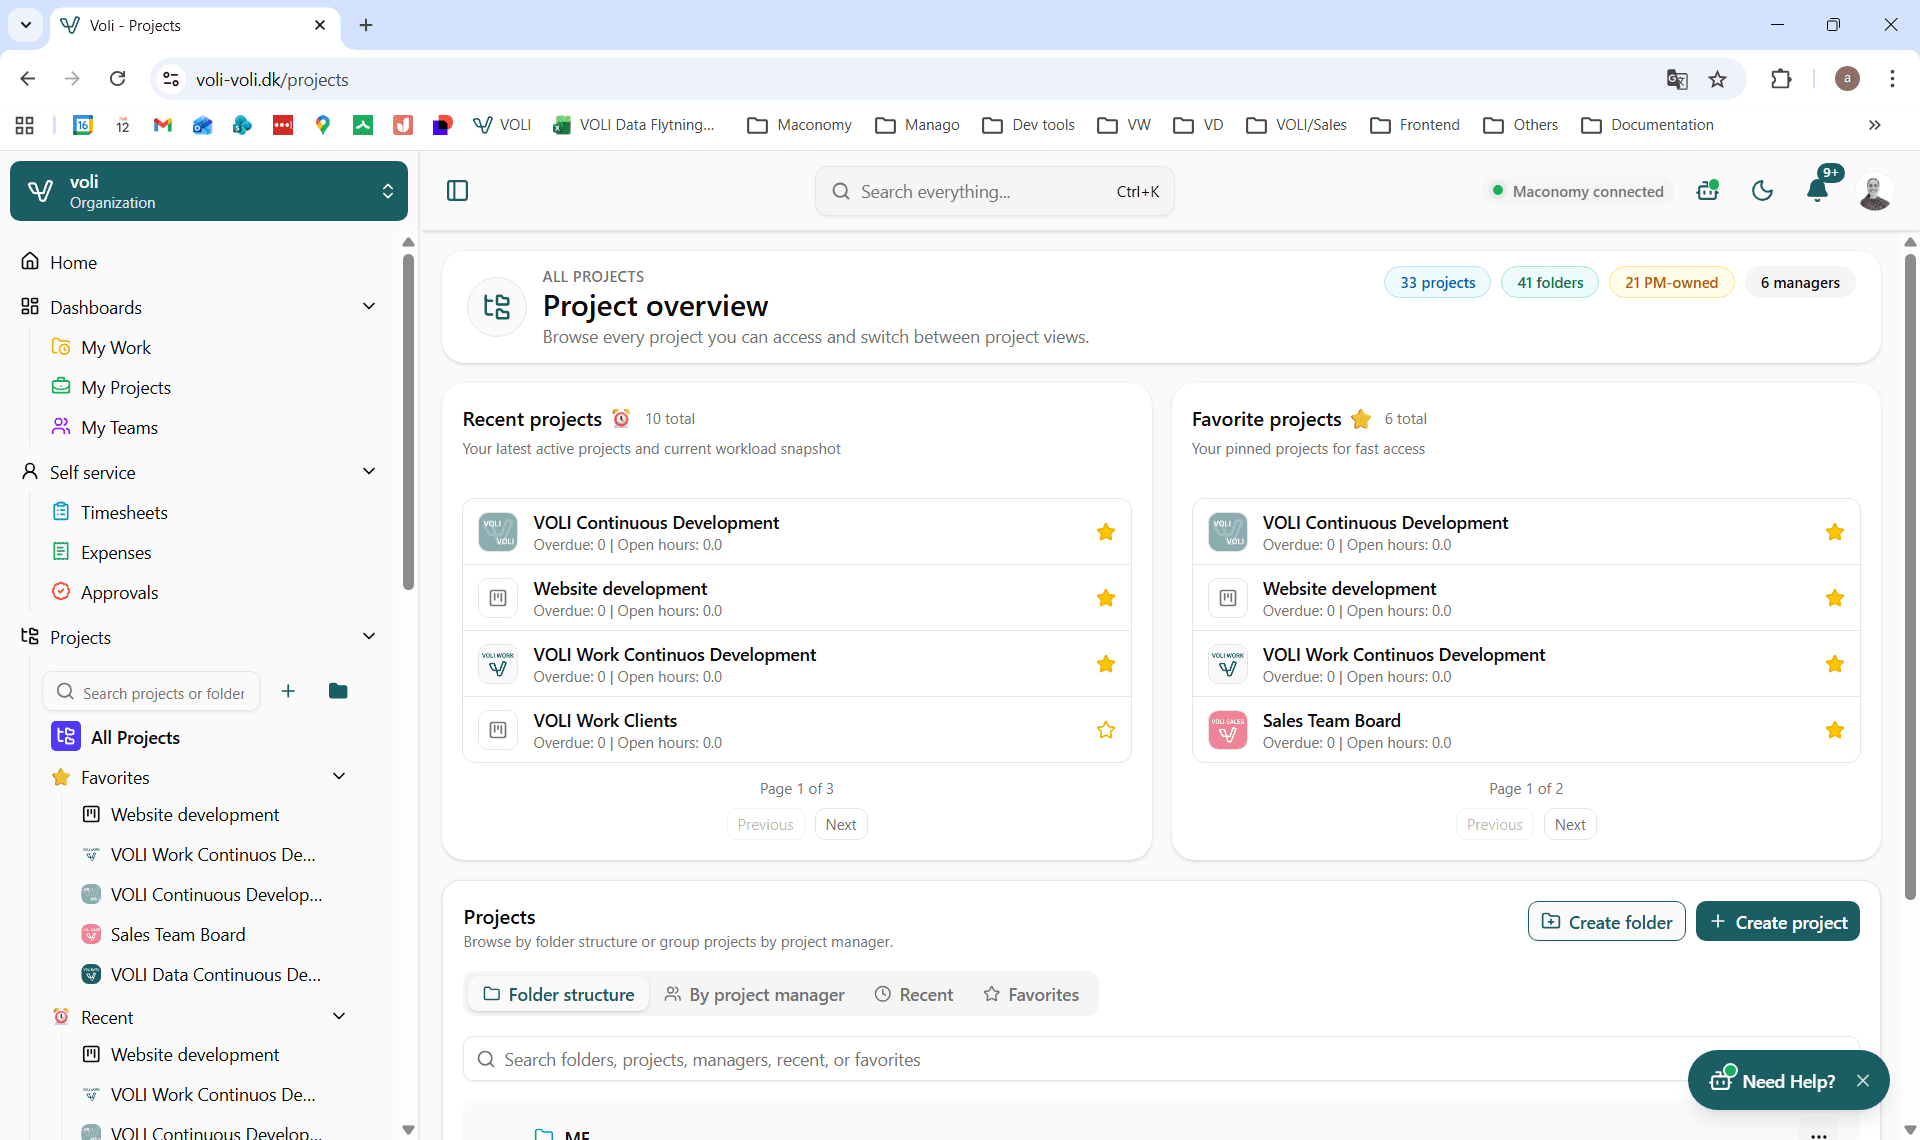Click Next under Recent projects
Image resolution: width=1920 pixels, height=1140 pixels.
[840, 824]
